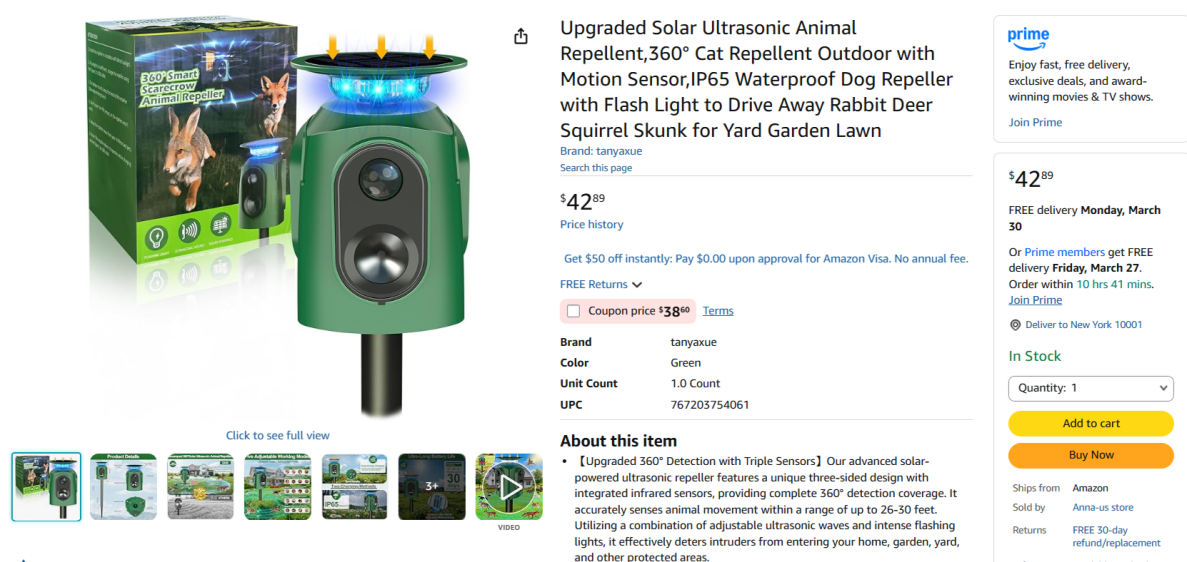This screenshot has width=1187, height=562.
Task: Click the Join Prime link under Prime logo
Action: coord(1035,123)
